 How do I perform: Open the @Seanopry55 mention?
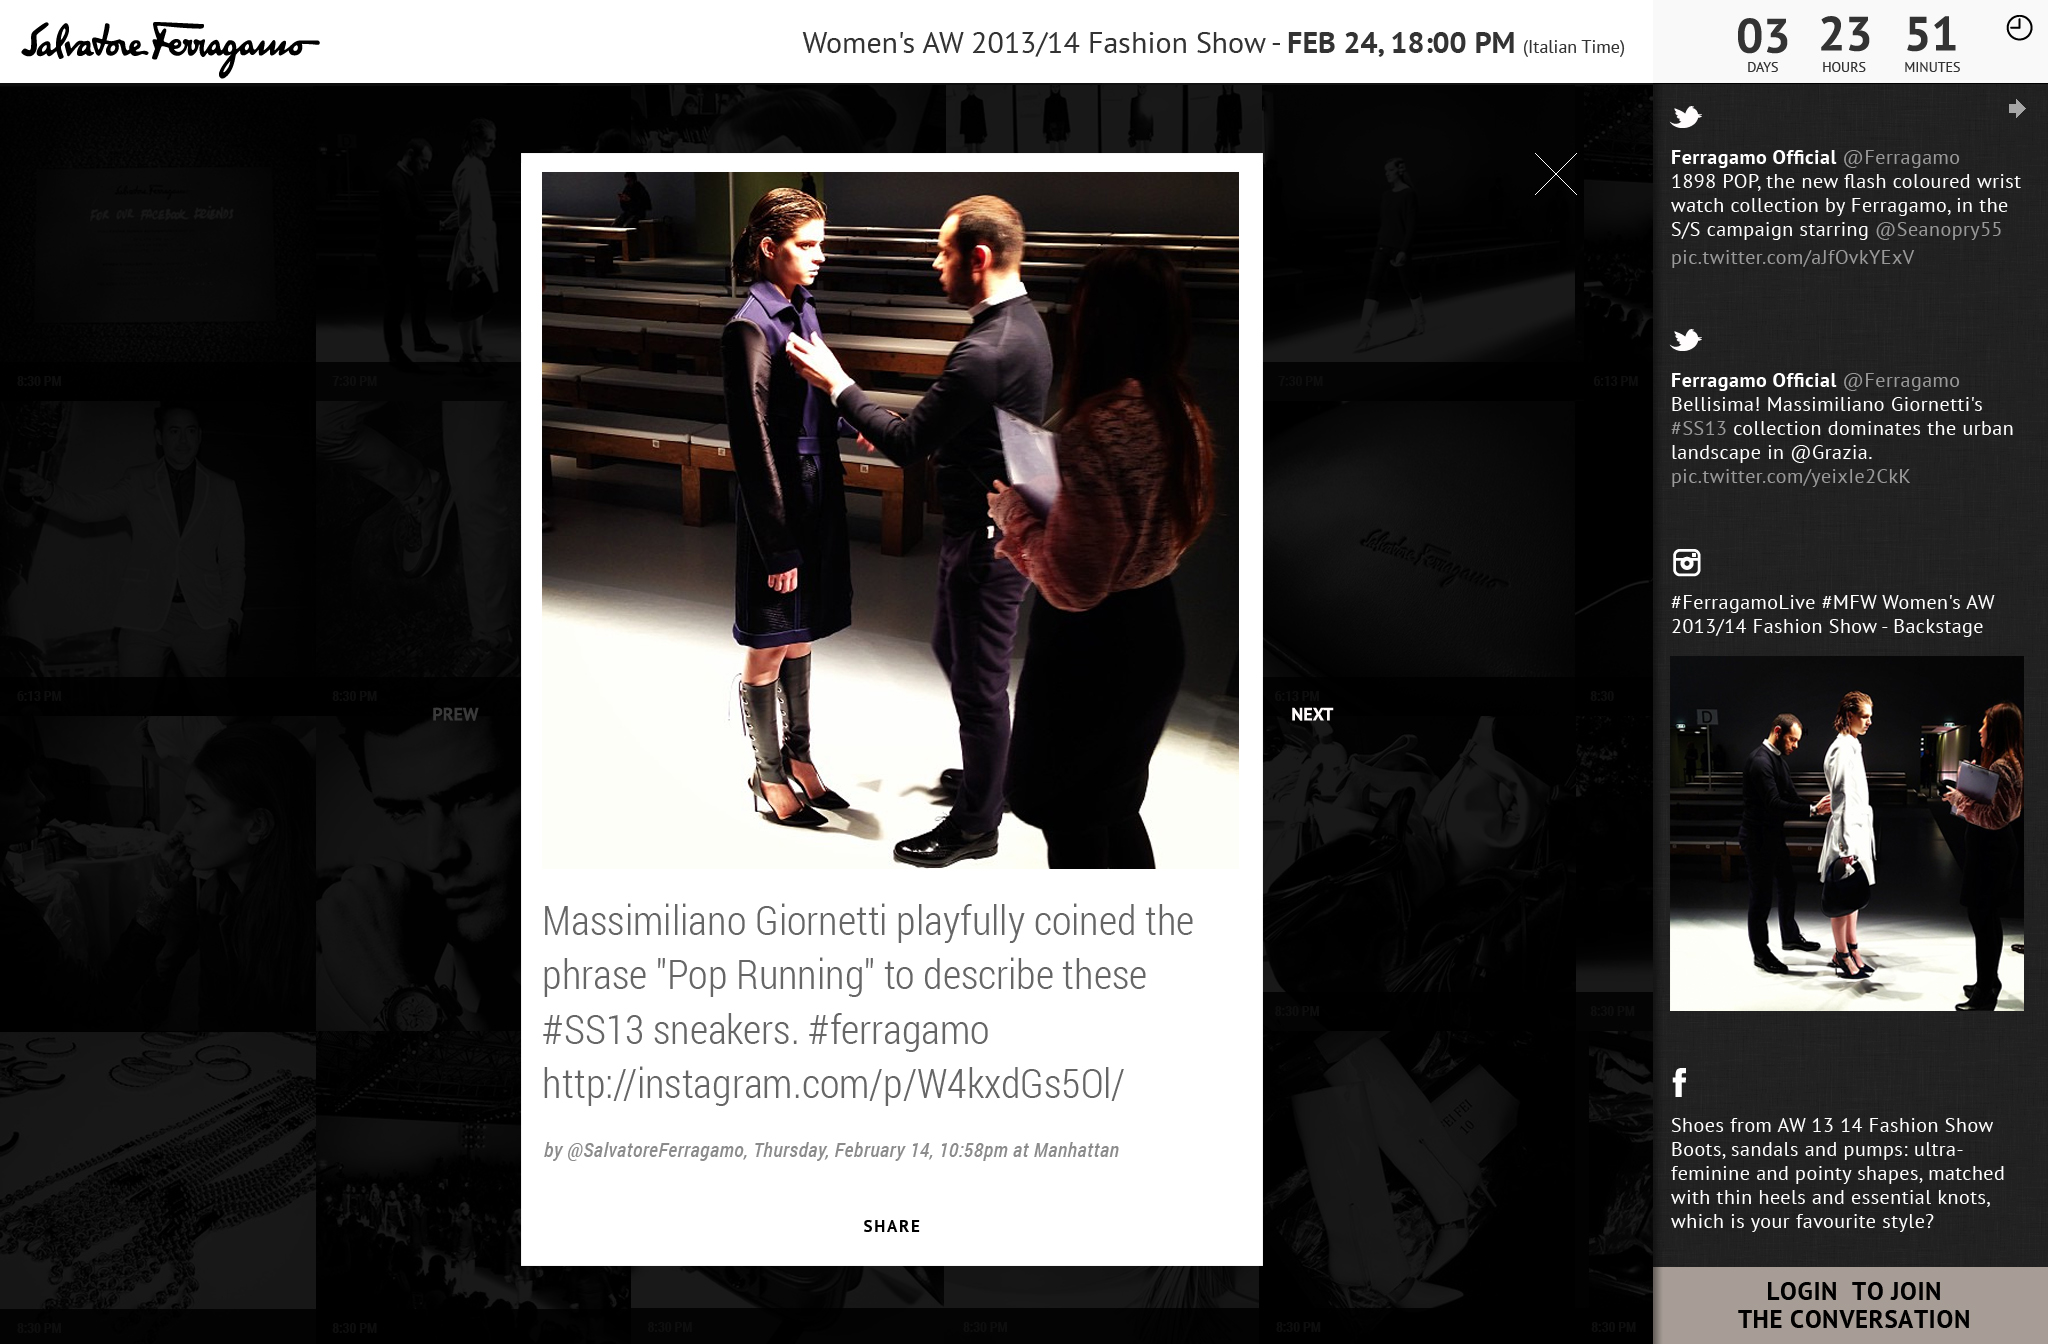click(1938, 229)
